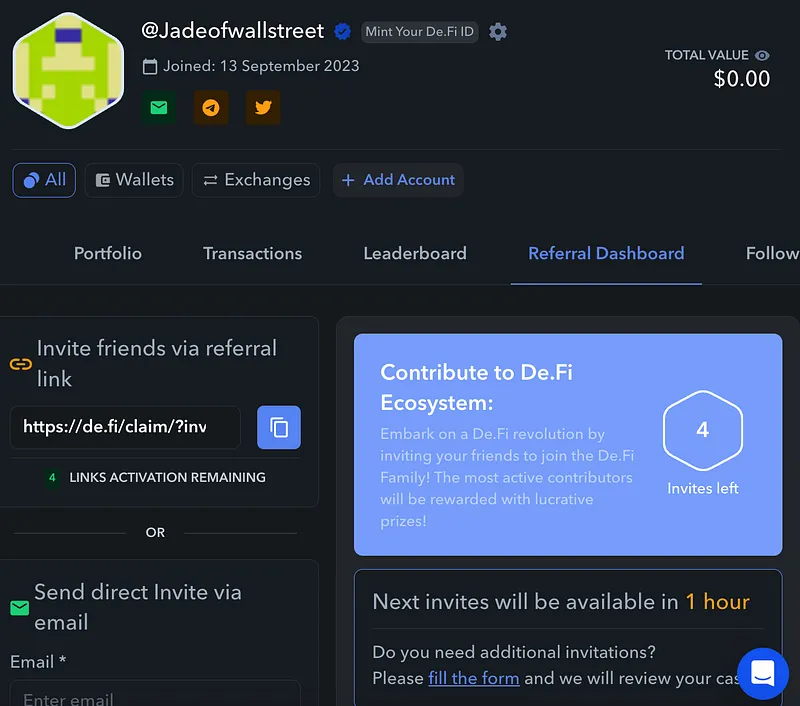Click the hexagon profile avatar

click(x=68, y=70)
